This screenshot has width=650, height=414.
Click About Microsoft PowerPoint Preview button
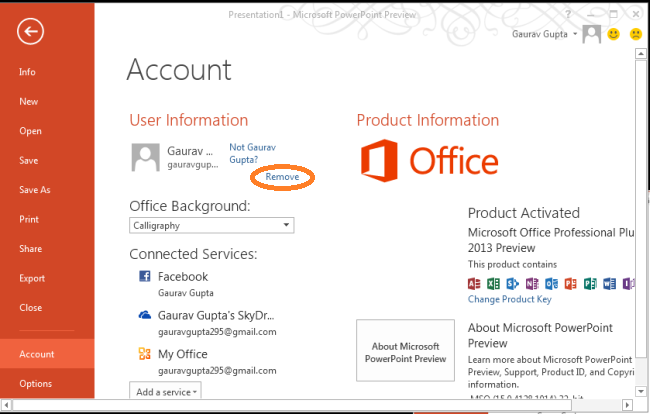coord(405,350)
